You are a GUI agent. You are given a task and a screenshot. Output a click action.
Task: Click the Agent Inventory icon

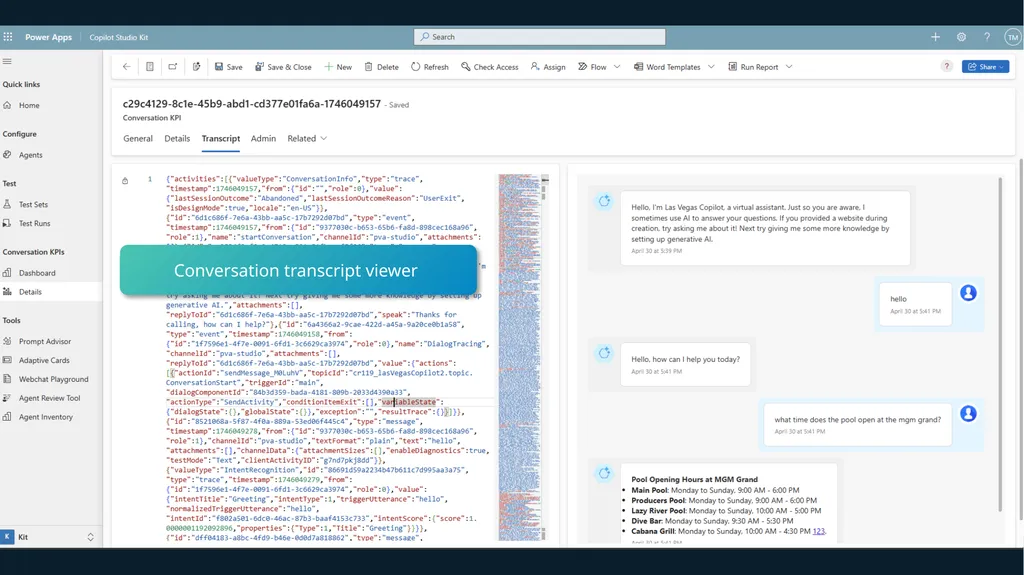point(7,417)
